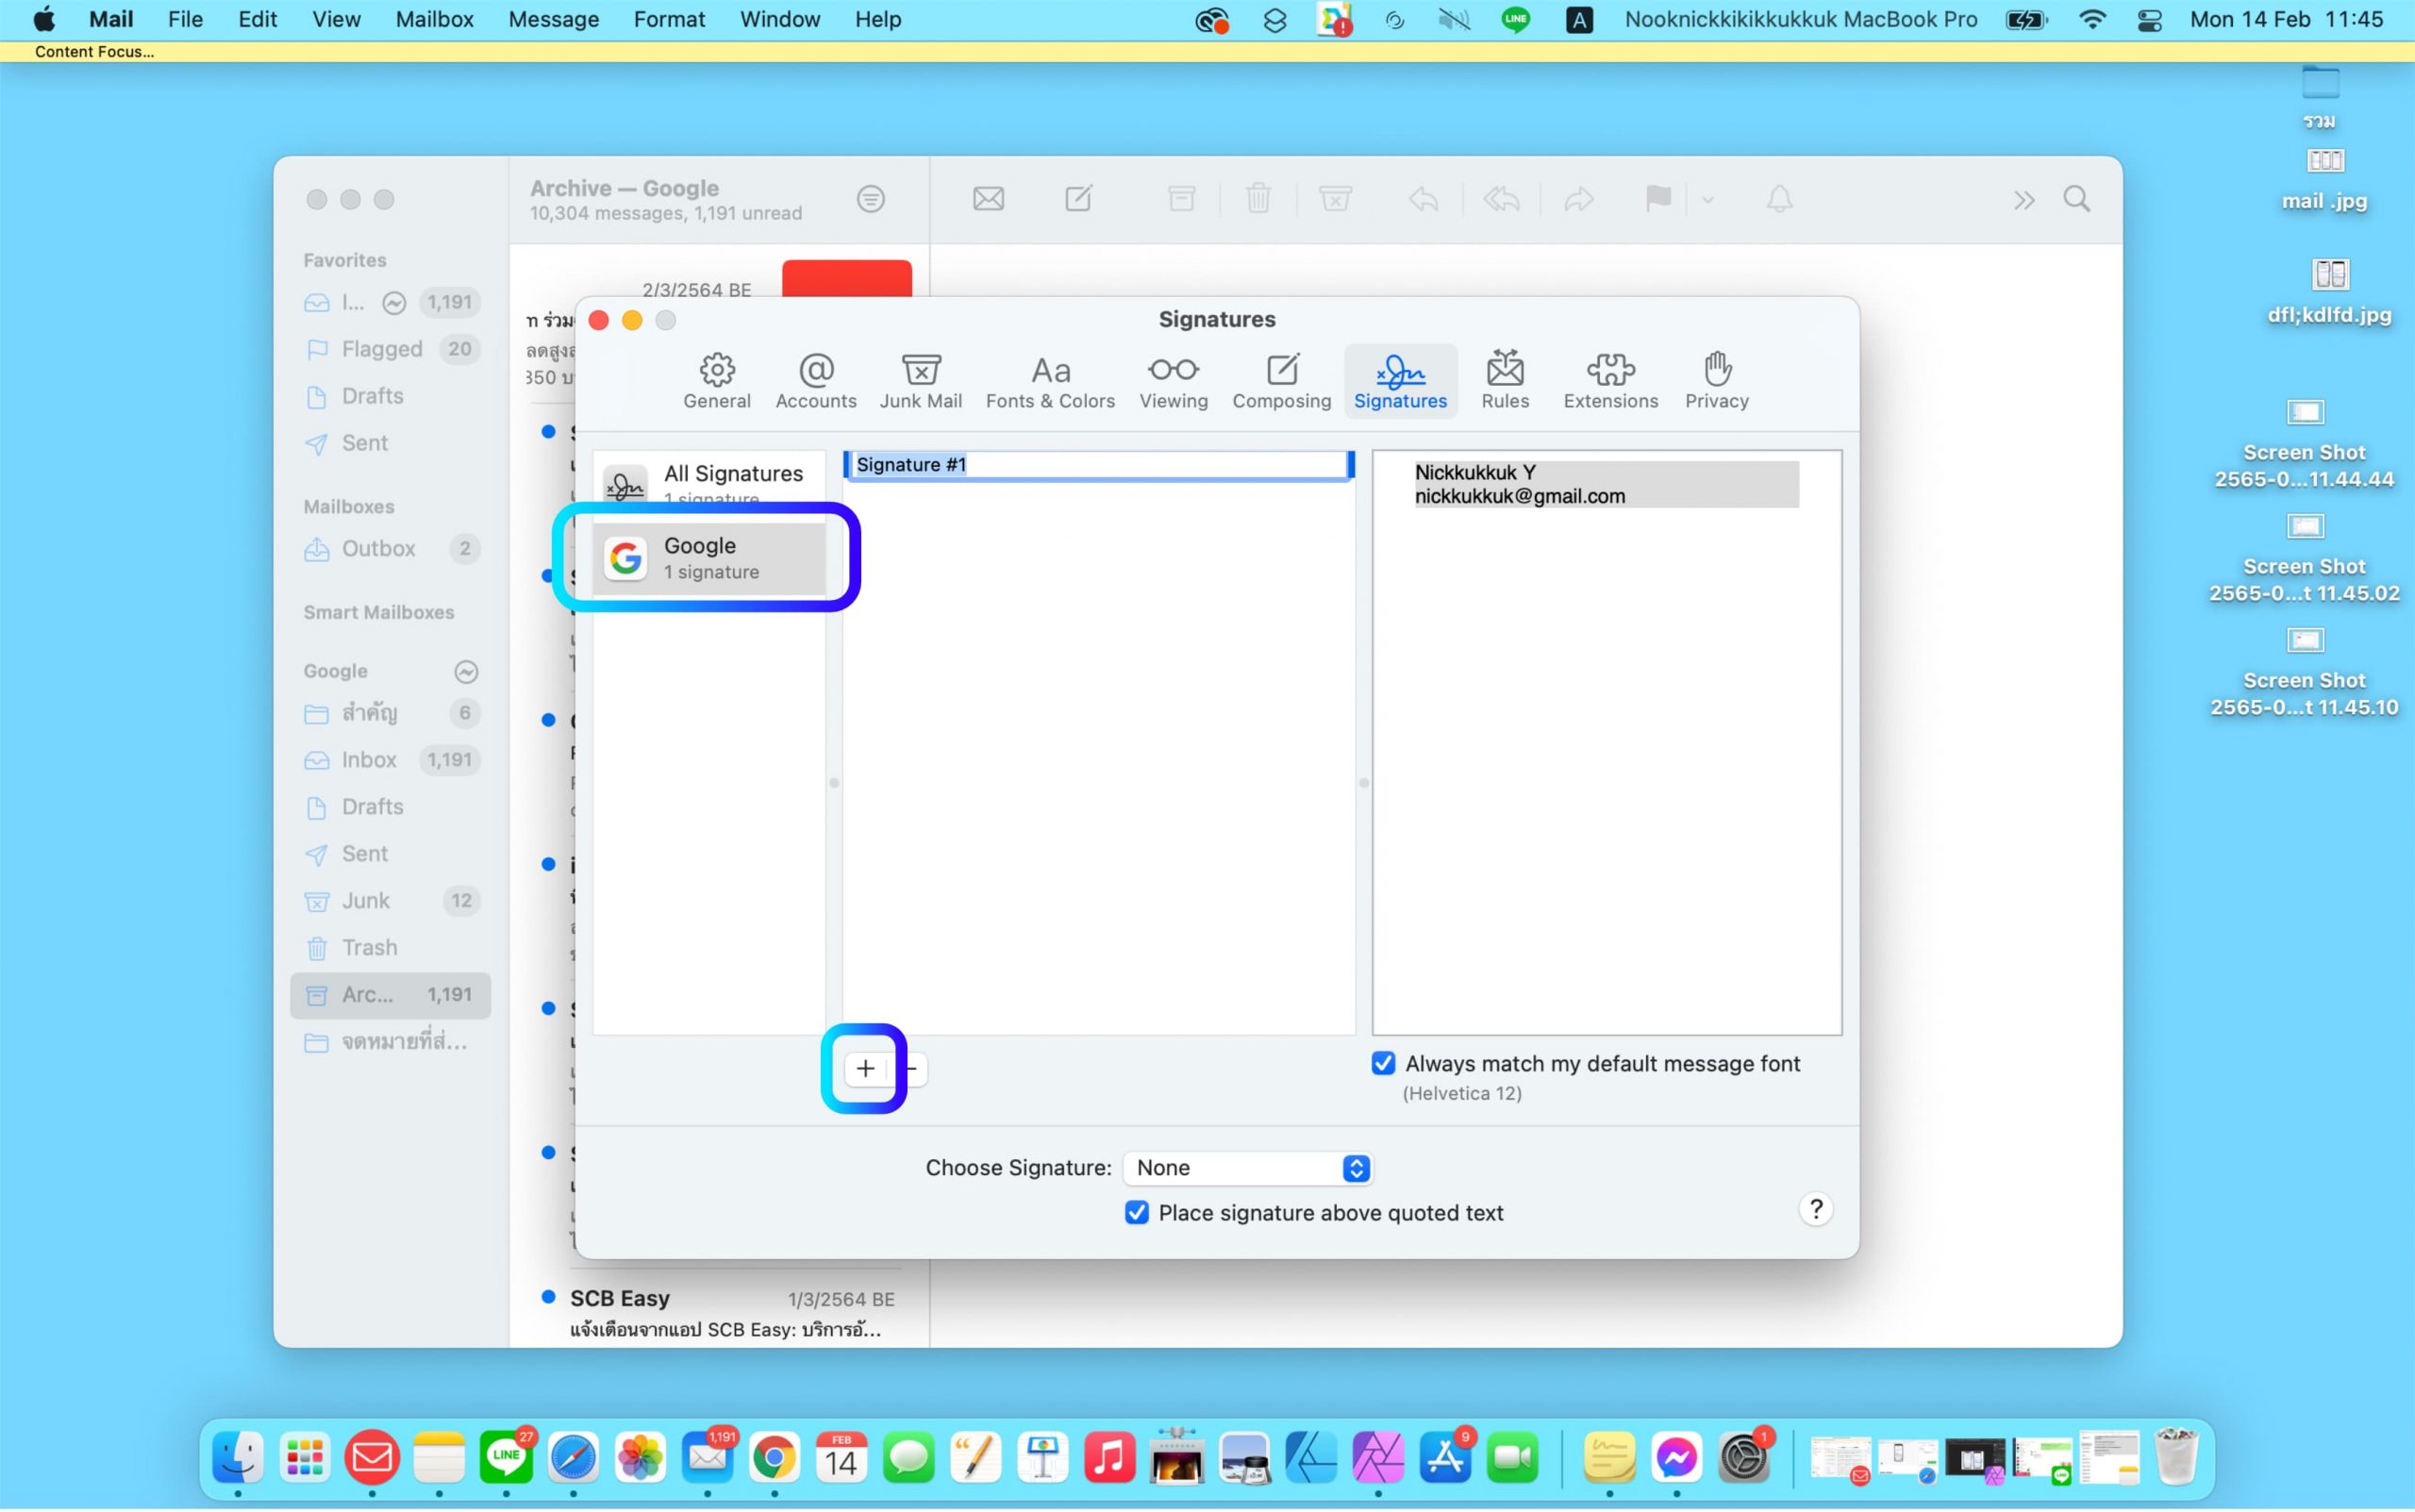
Task: Uncheck Always match my default message font
Action: click(x=1383, y=1063)
